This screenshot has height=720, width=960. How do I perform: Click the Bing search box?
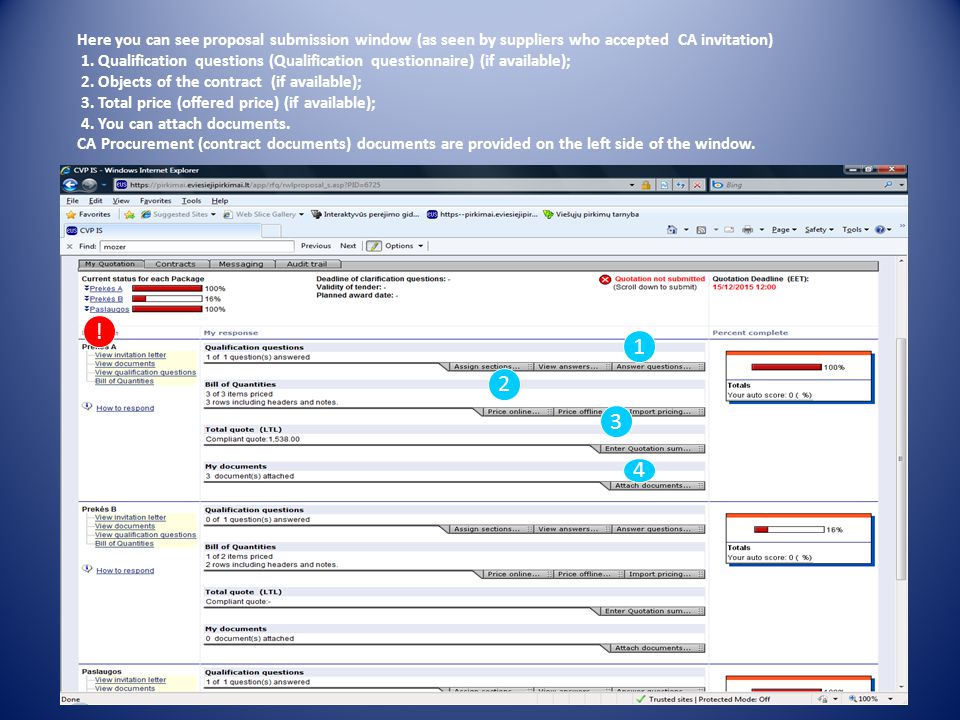coord(800,184)
